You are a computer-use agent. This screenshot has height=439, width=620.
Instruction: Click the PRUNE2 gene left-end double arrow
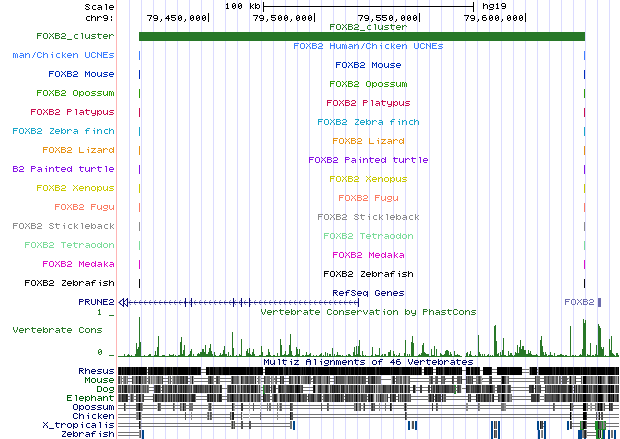point(123,301)
